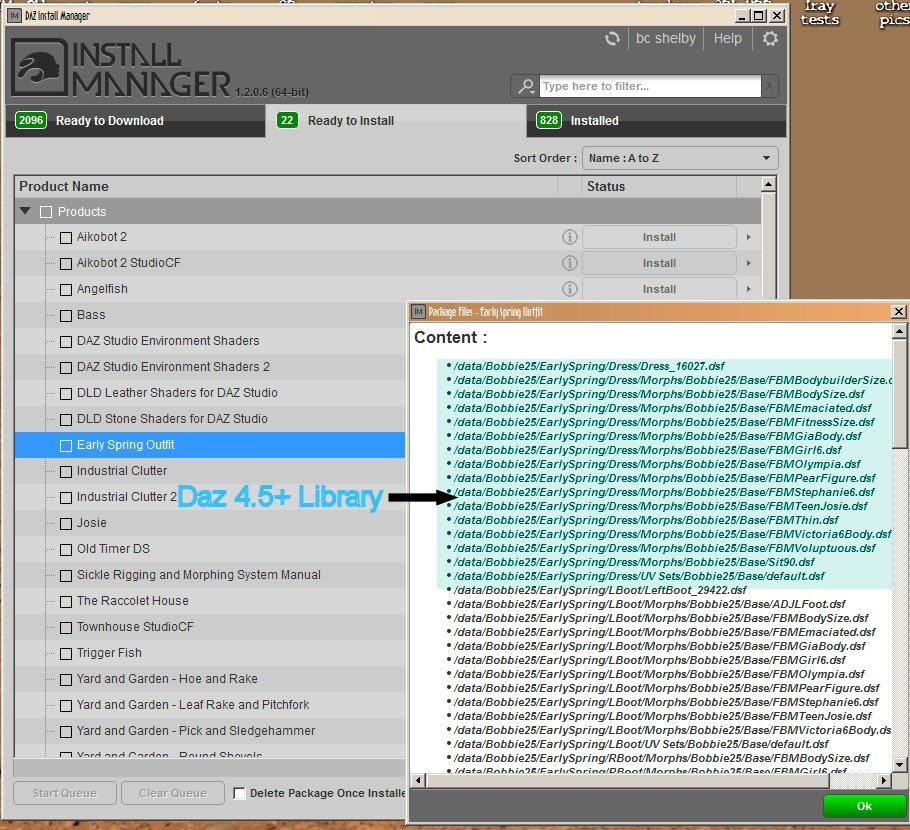Check the Bass checkbox
Viewport: 910px width, 830px height.
pos(66,316)
